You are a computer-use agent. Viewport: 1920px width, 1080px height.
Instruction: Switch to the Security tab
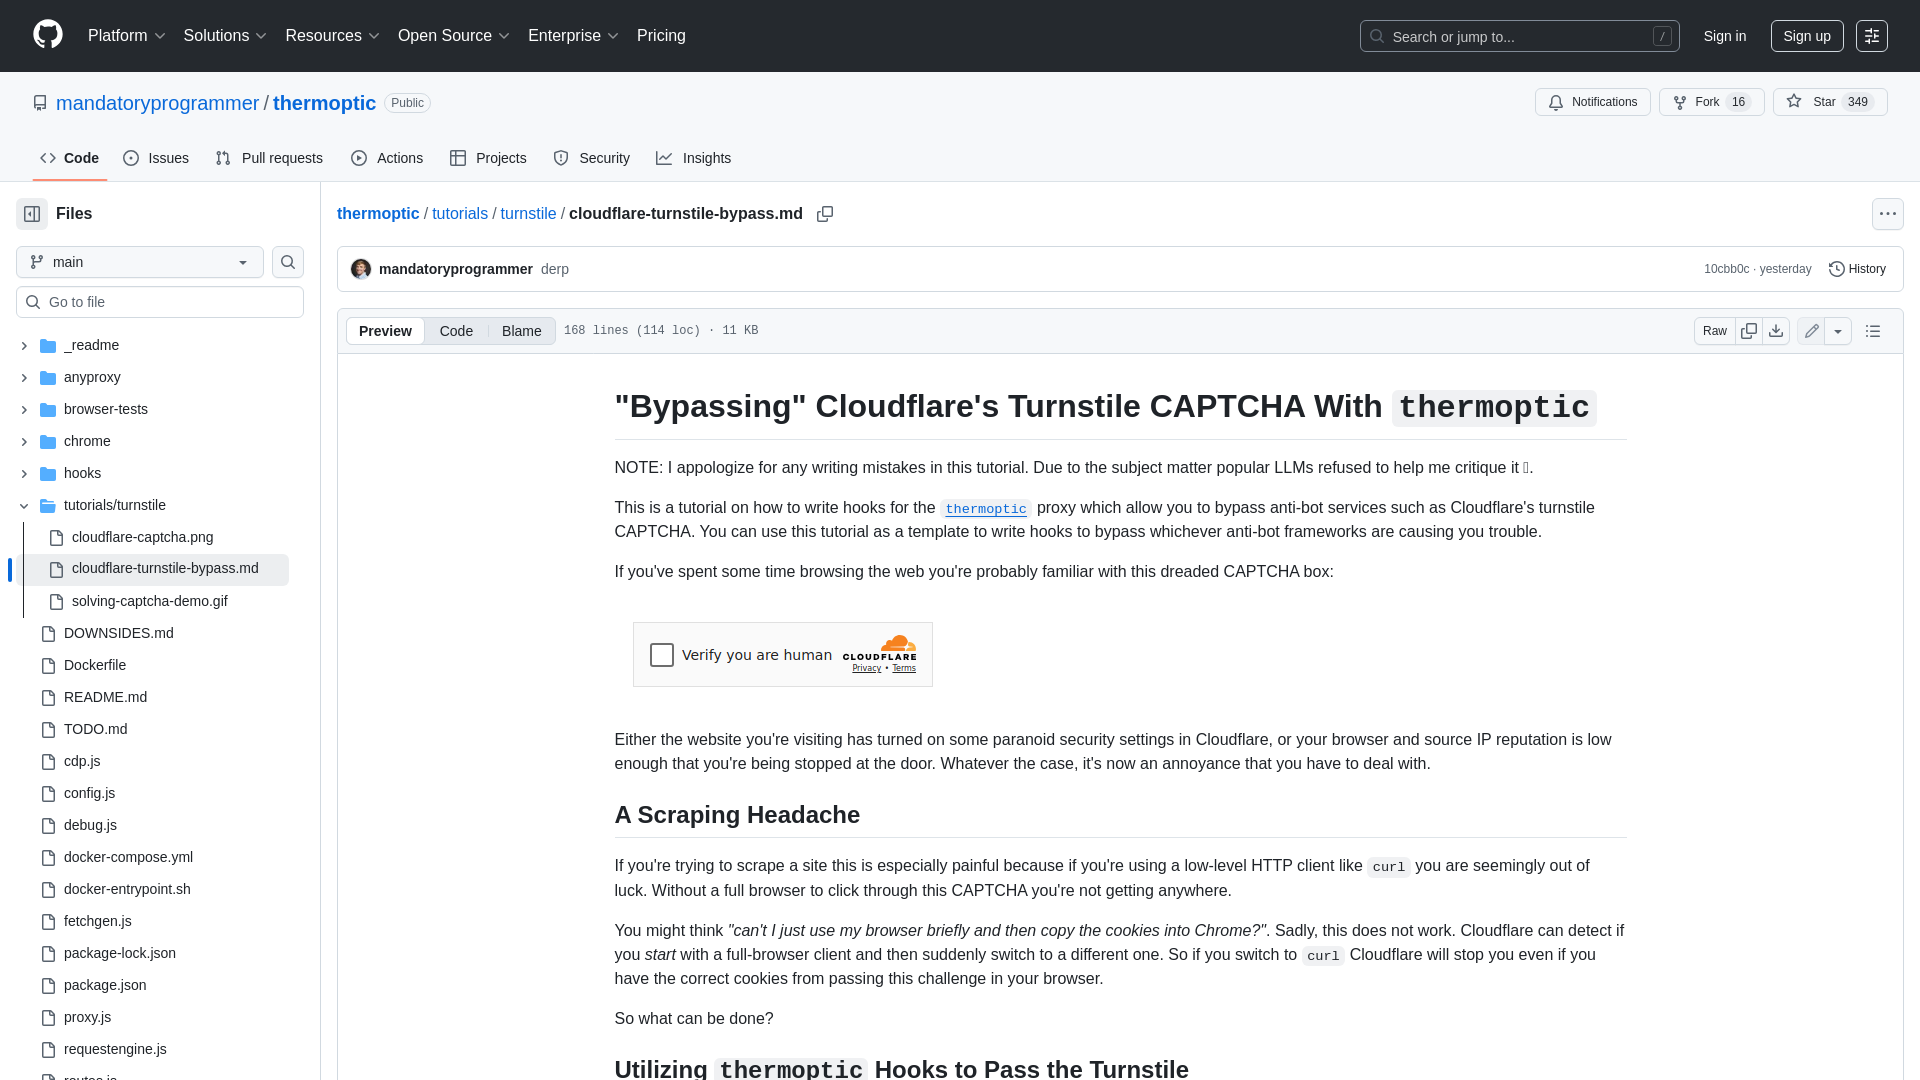click(591, 158)
